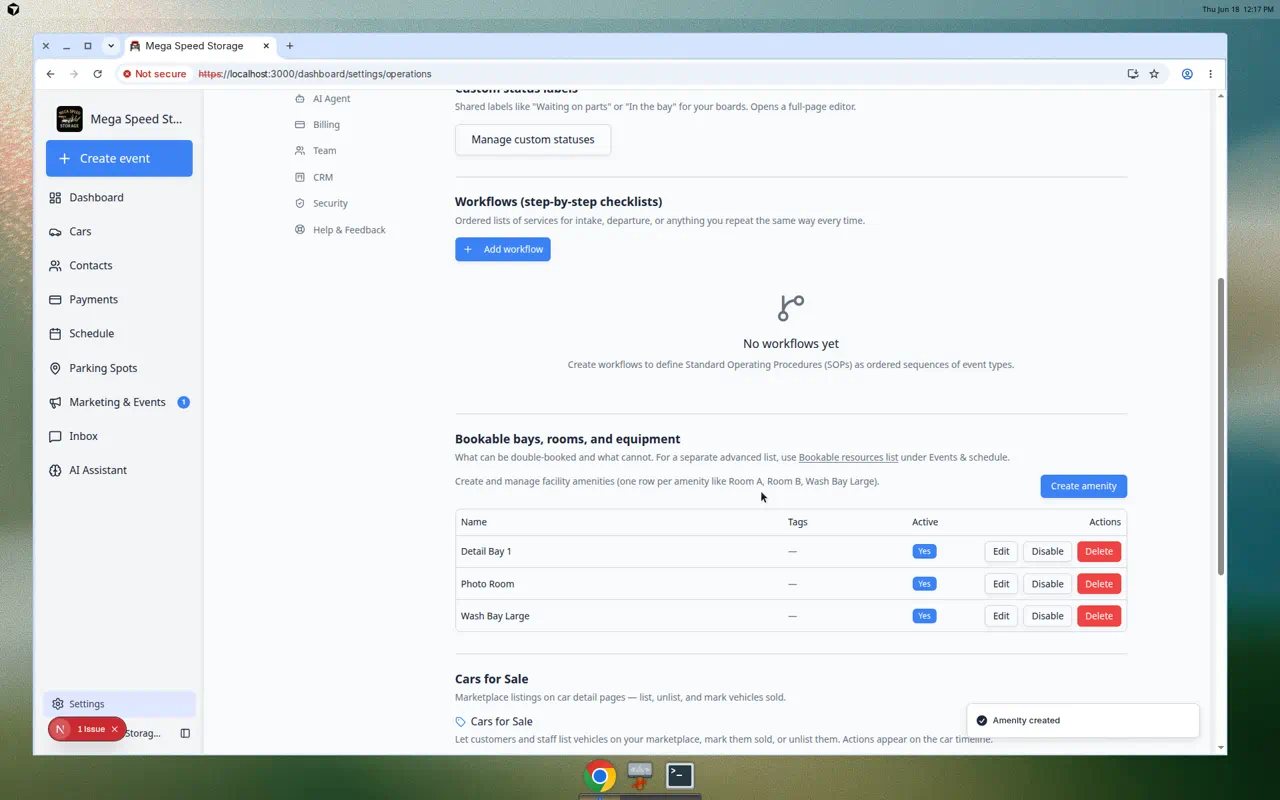The image size is (1280, 800).
Task: Open the Bookable resources list link
Action: click(848, 457)
